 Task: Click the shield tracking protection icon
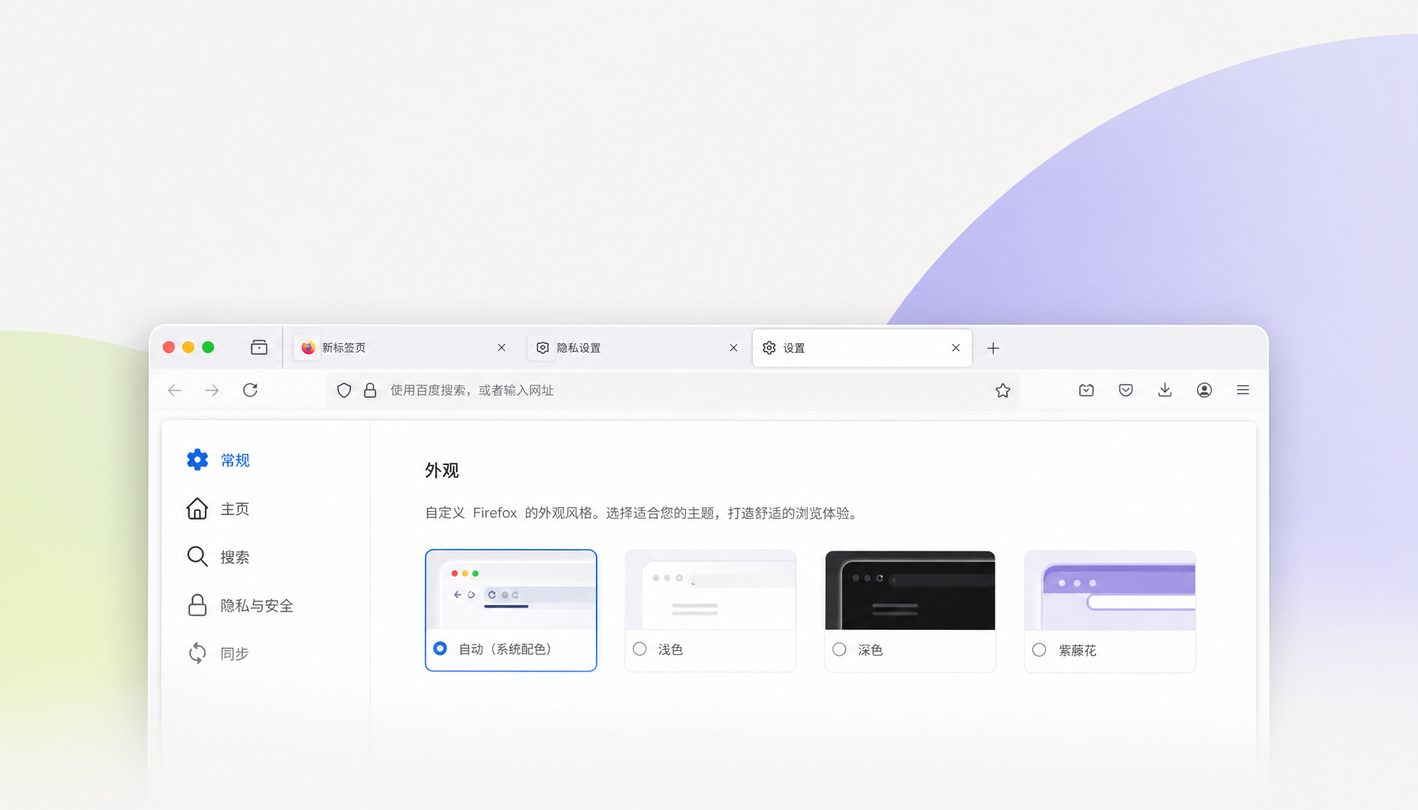344,390
